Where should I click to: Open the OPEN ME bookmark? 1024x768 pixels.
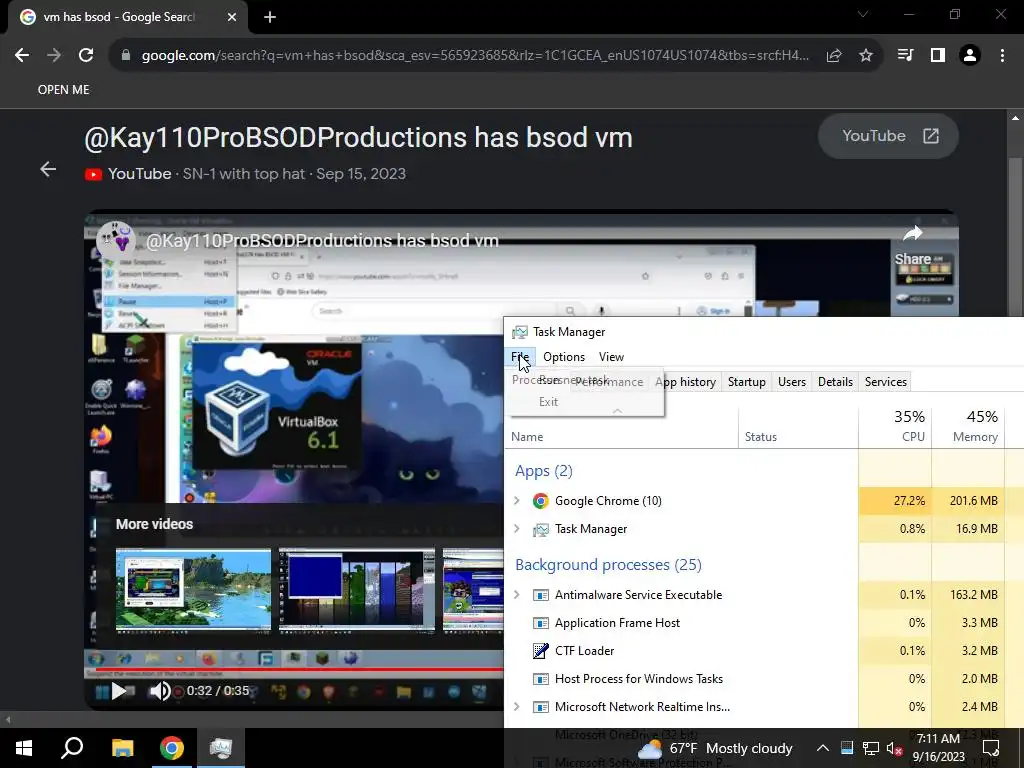(63, 89)
